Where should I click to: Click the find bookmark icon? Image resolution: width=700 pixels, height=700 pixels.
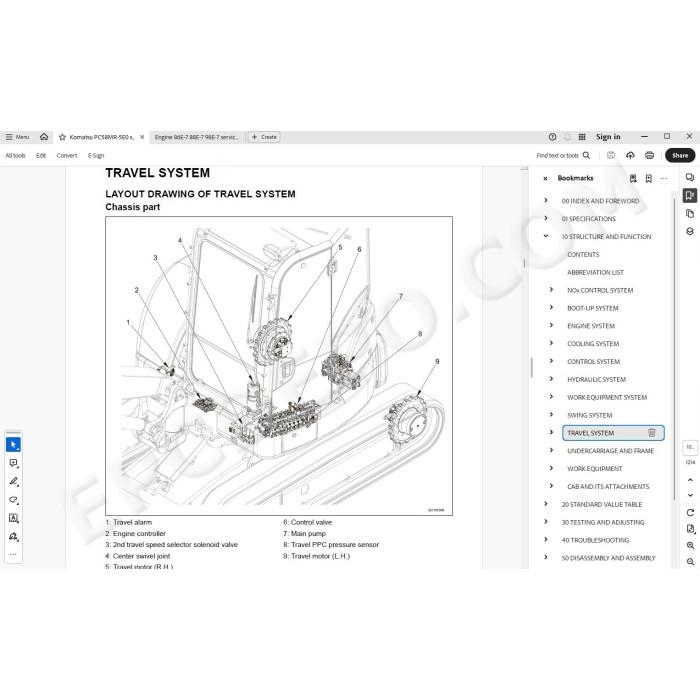pyautogui.click(x=633, y=179)
